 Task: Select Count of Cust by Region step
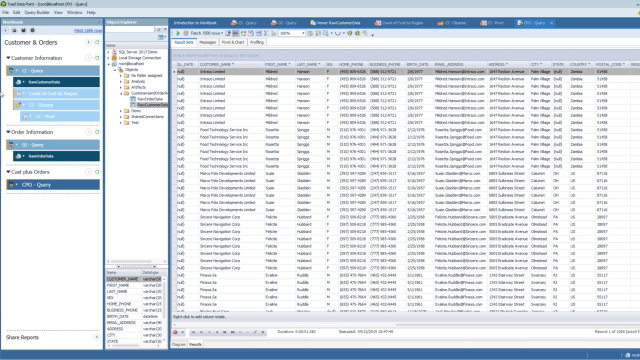click(56, 93)
